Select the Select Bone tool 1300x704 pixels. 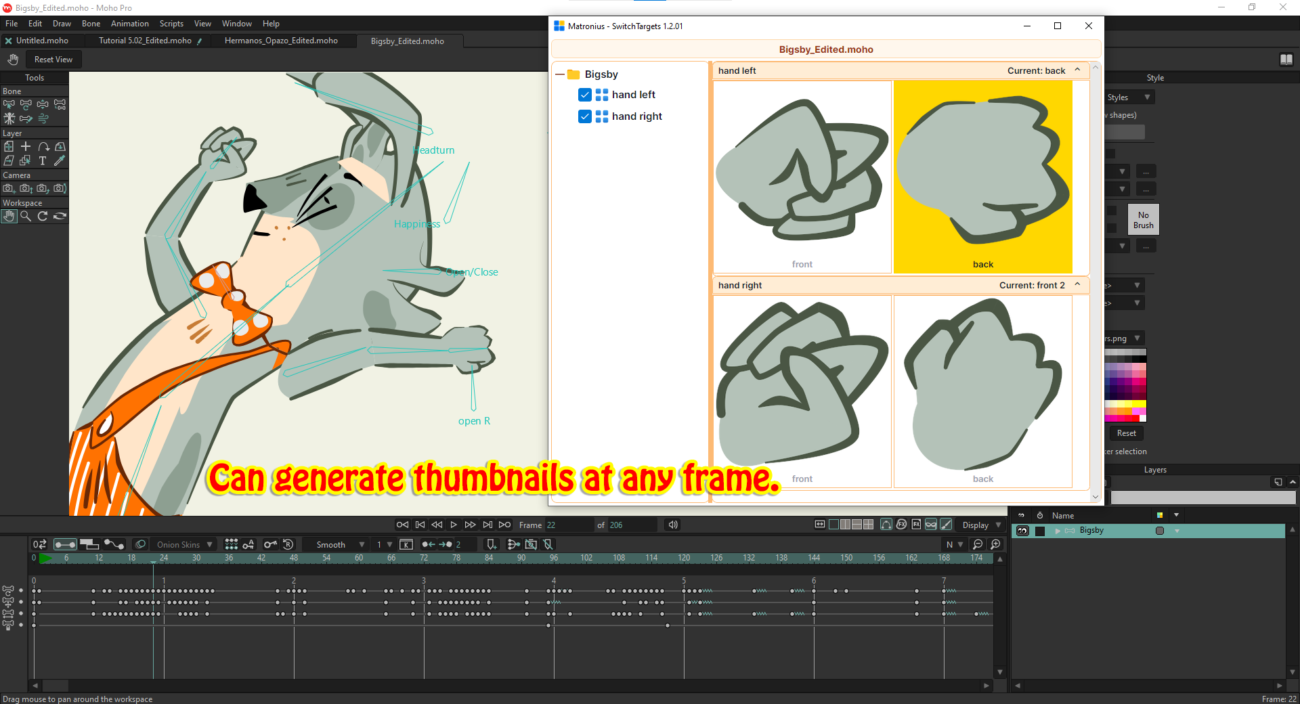pos(9,104)
